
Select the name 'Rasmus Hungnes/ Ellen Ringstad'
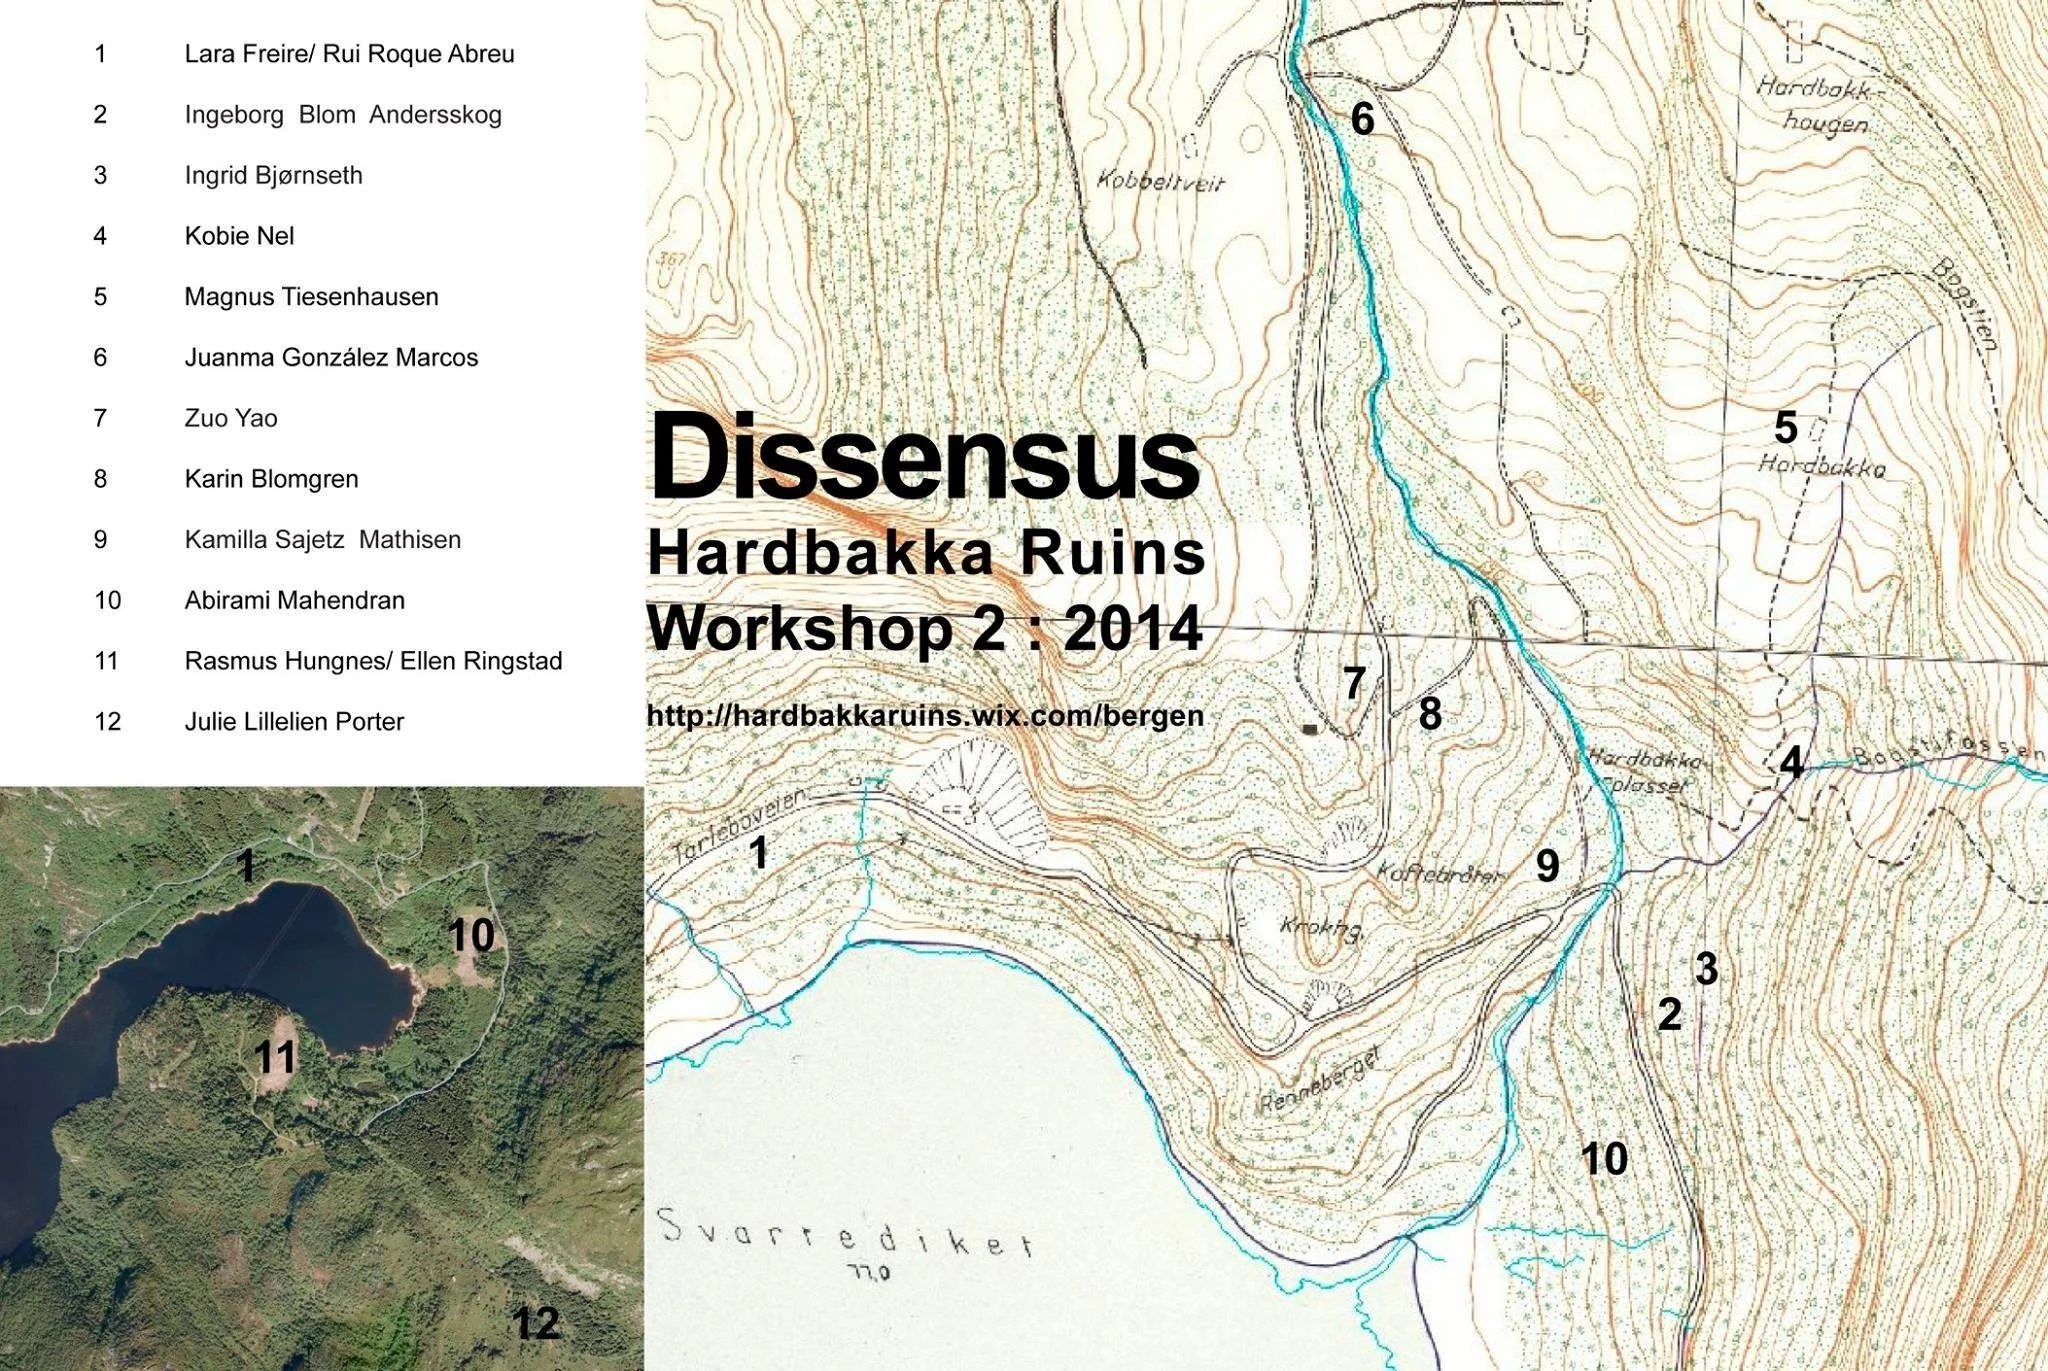pyautogui.click(x=373, y=661)
